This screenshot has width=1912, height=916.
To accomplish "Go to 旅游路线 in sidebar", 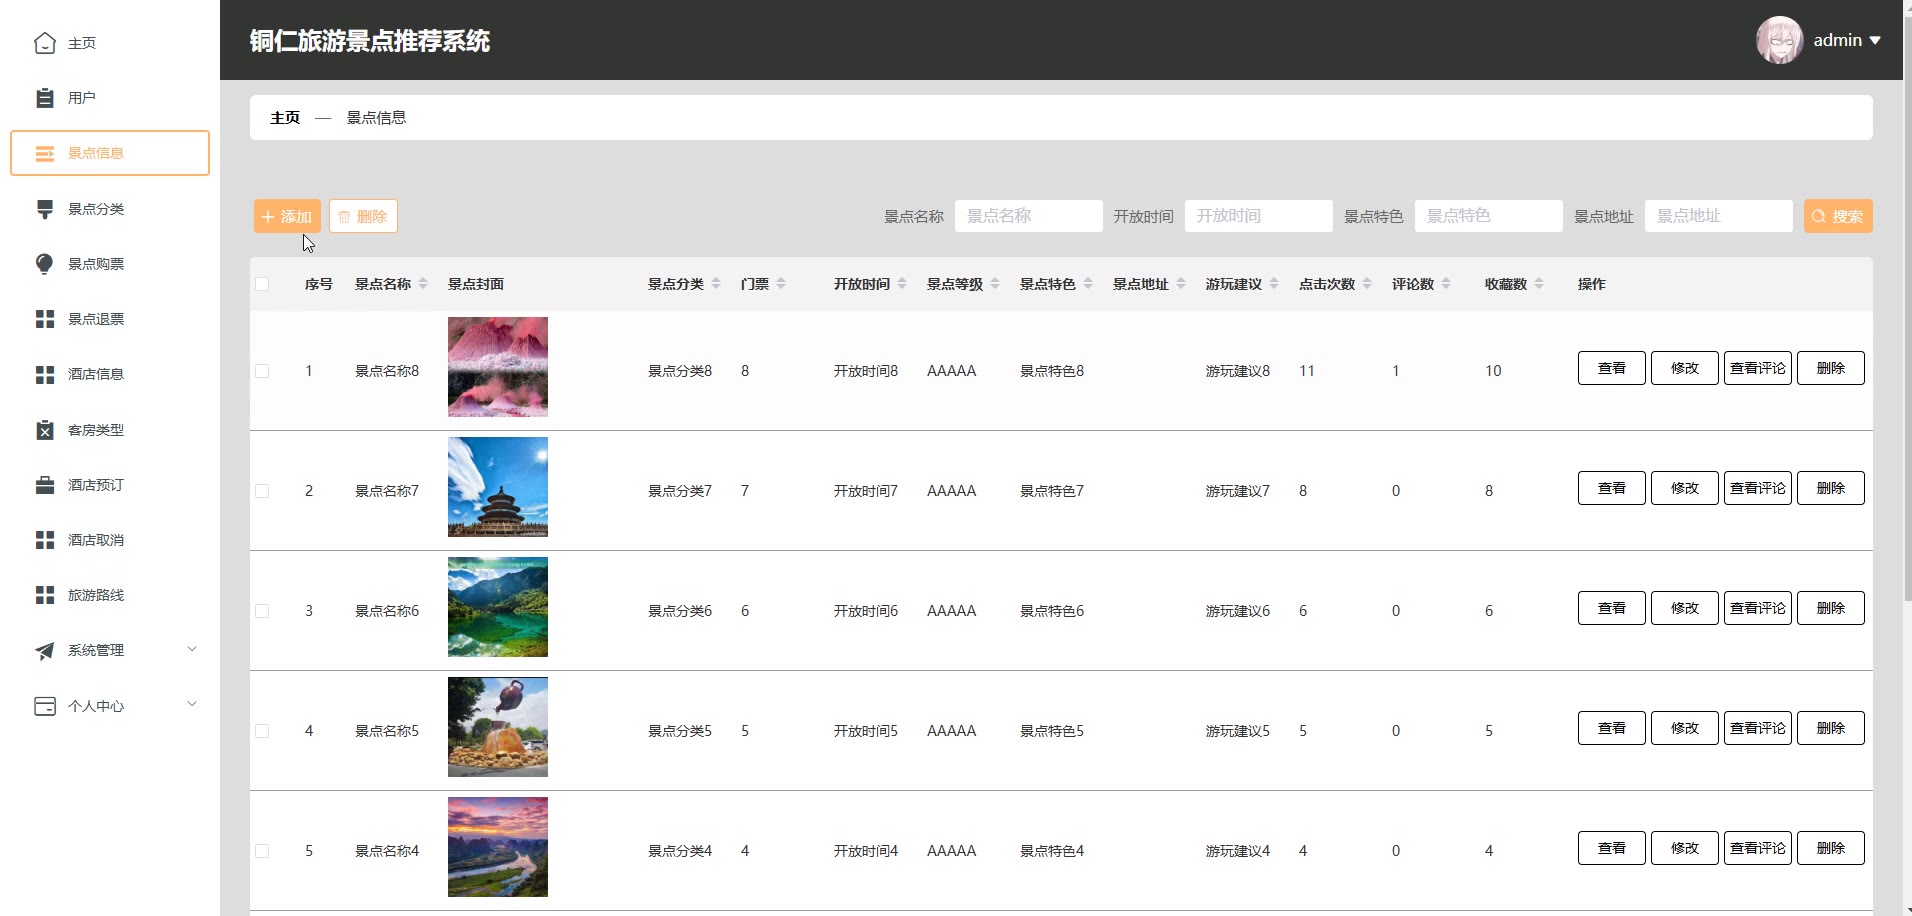I will (96, 595).
